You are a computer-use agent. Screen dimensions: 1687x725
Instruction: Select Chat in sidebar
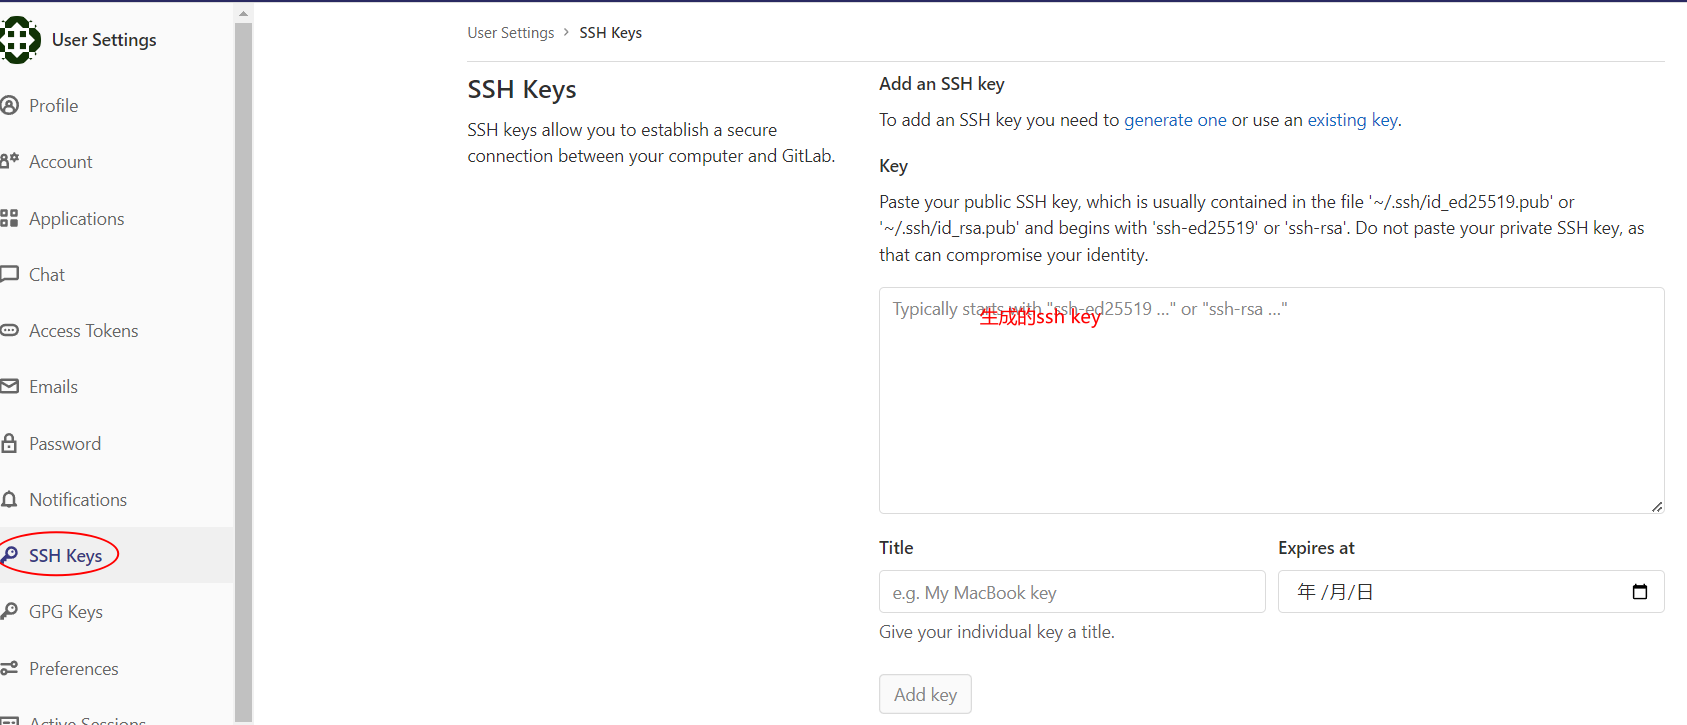47,274
